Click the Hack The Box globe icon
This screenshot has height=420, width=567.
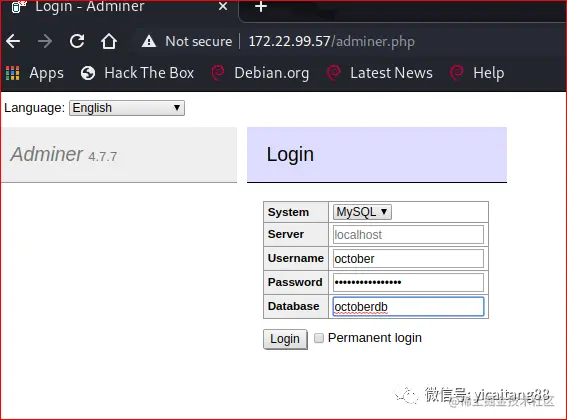[x=88, y=73]
